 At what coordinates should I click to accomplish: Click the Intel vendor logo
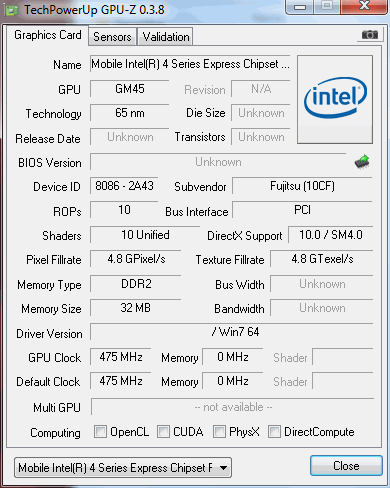click(335, 100)
